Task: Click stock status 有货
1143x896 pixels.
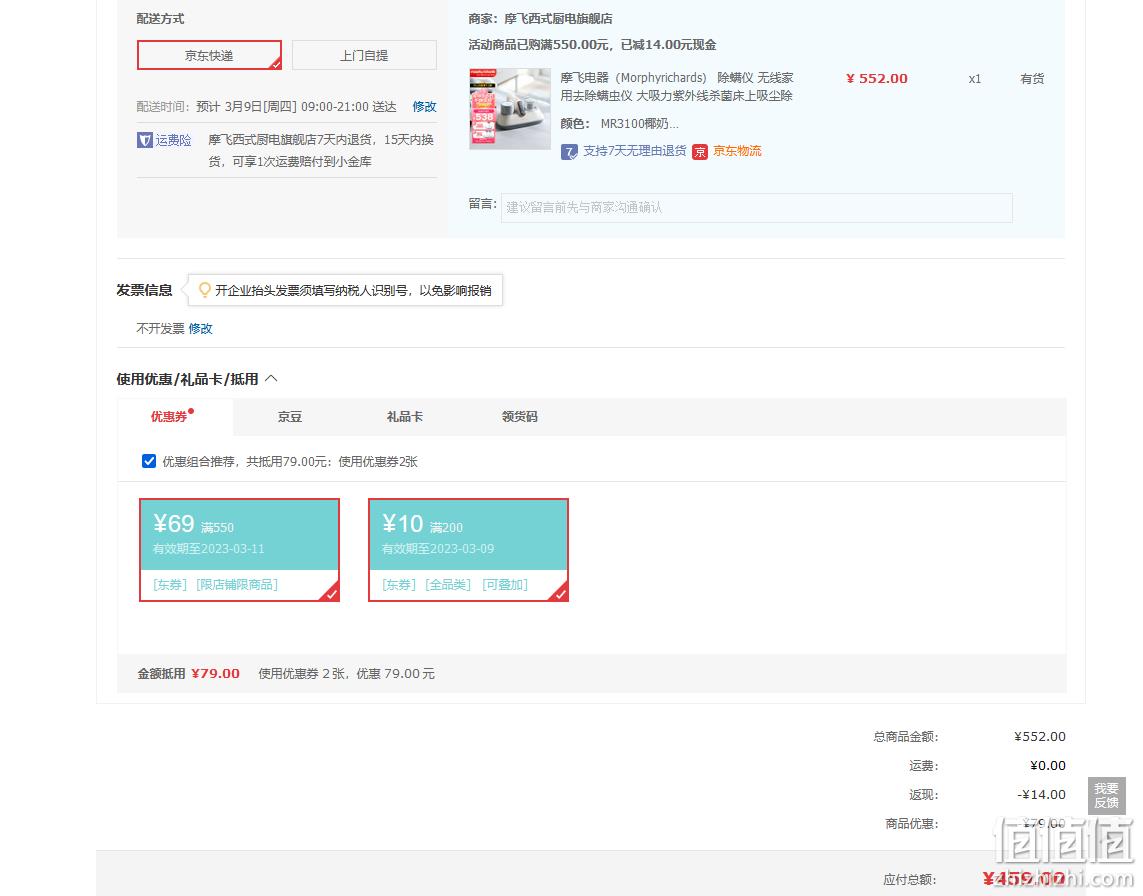Action: (x=1032, y=79)
